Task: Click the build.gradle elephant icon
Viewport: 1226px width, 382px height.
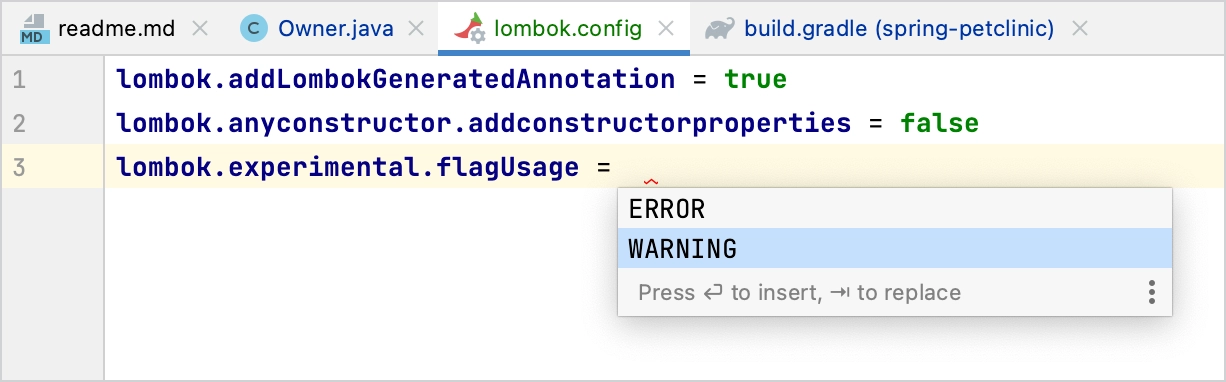Action: pos(718,29)
